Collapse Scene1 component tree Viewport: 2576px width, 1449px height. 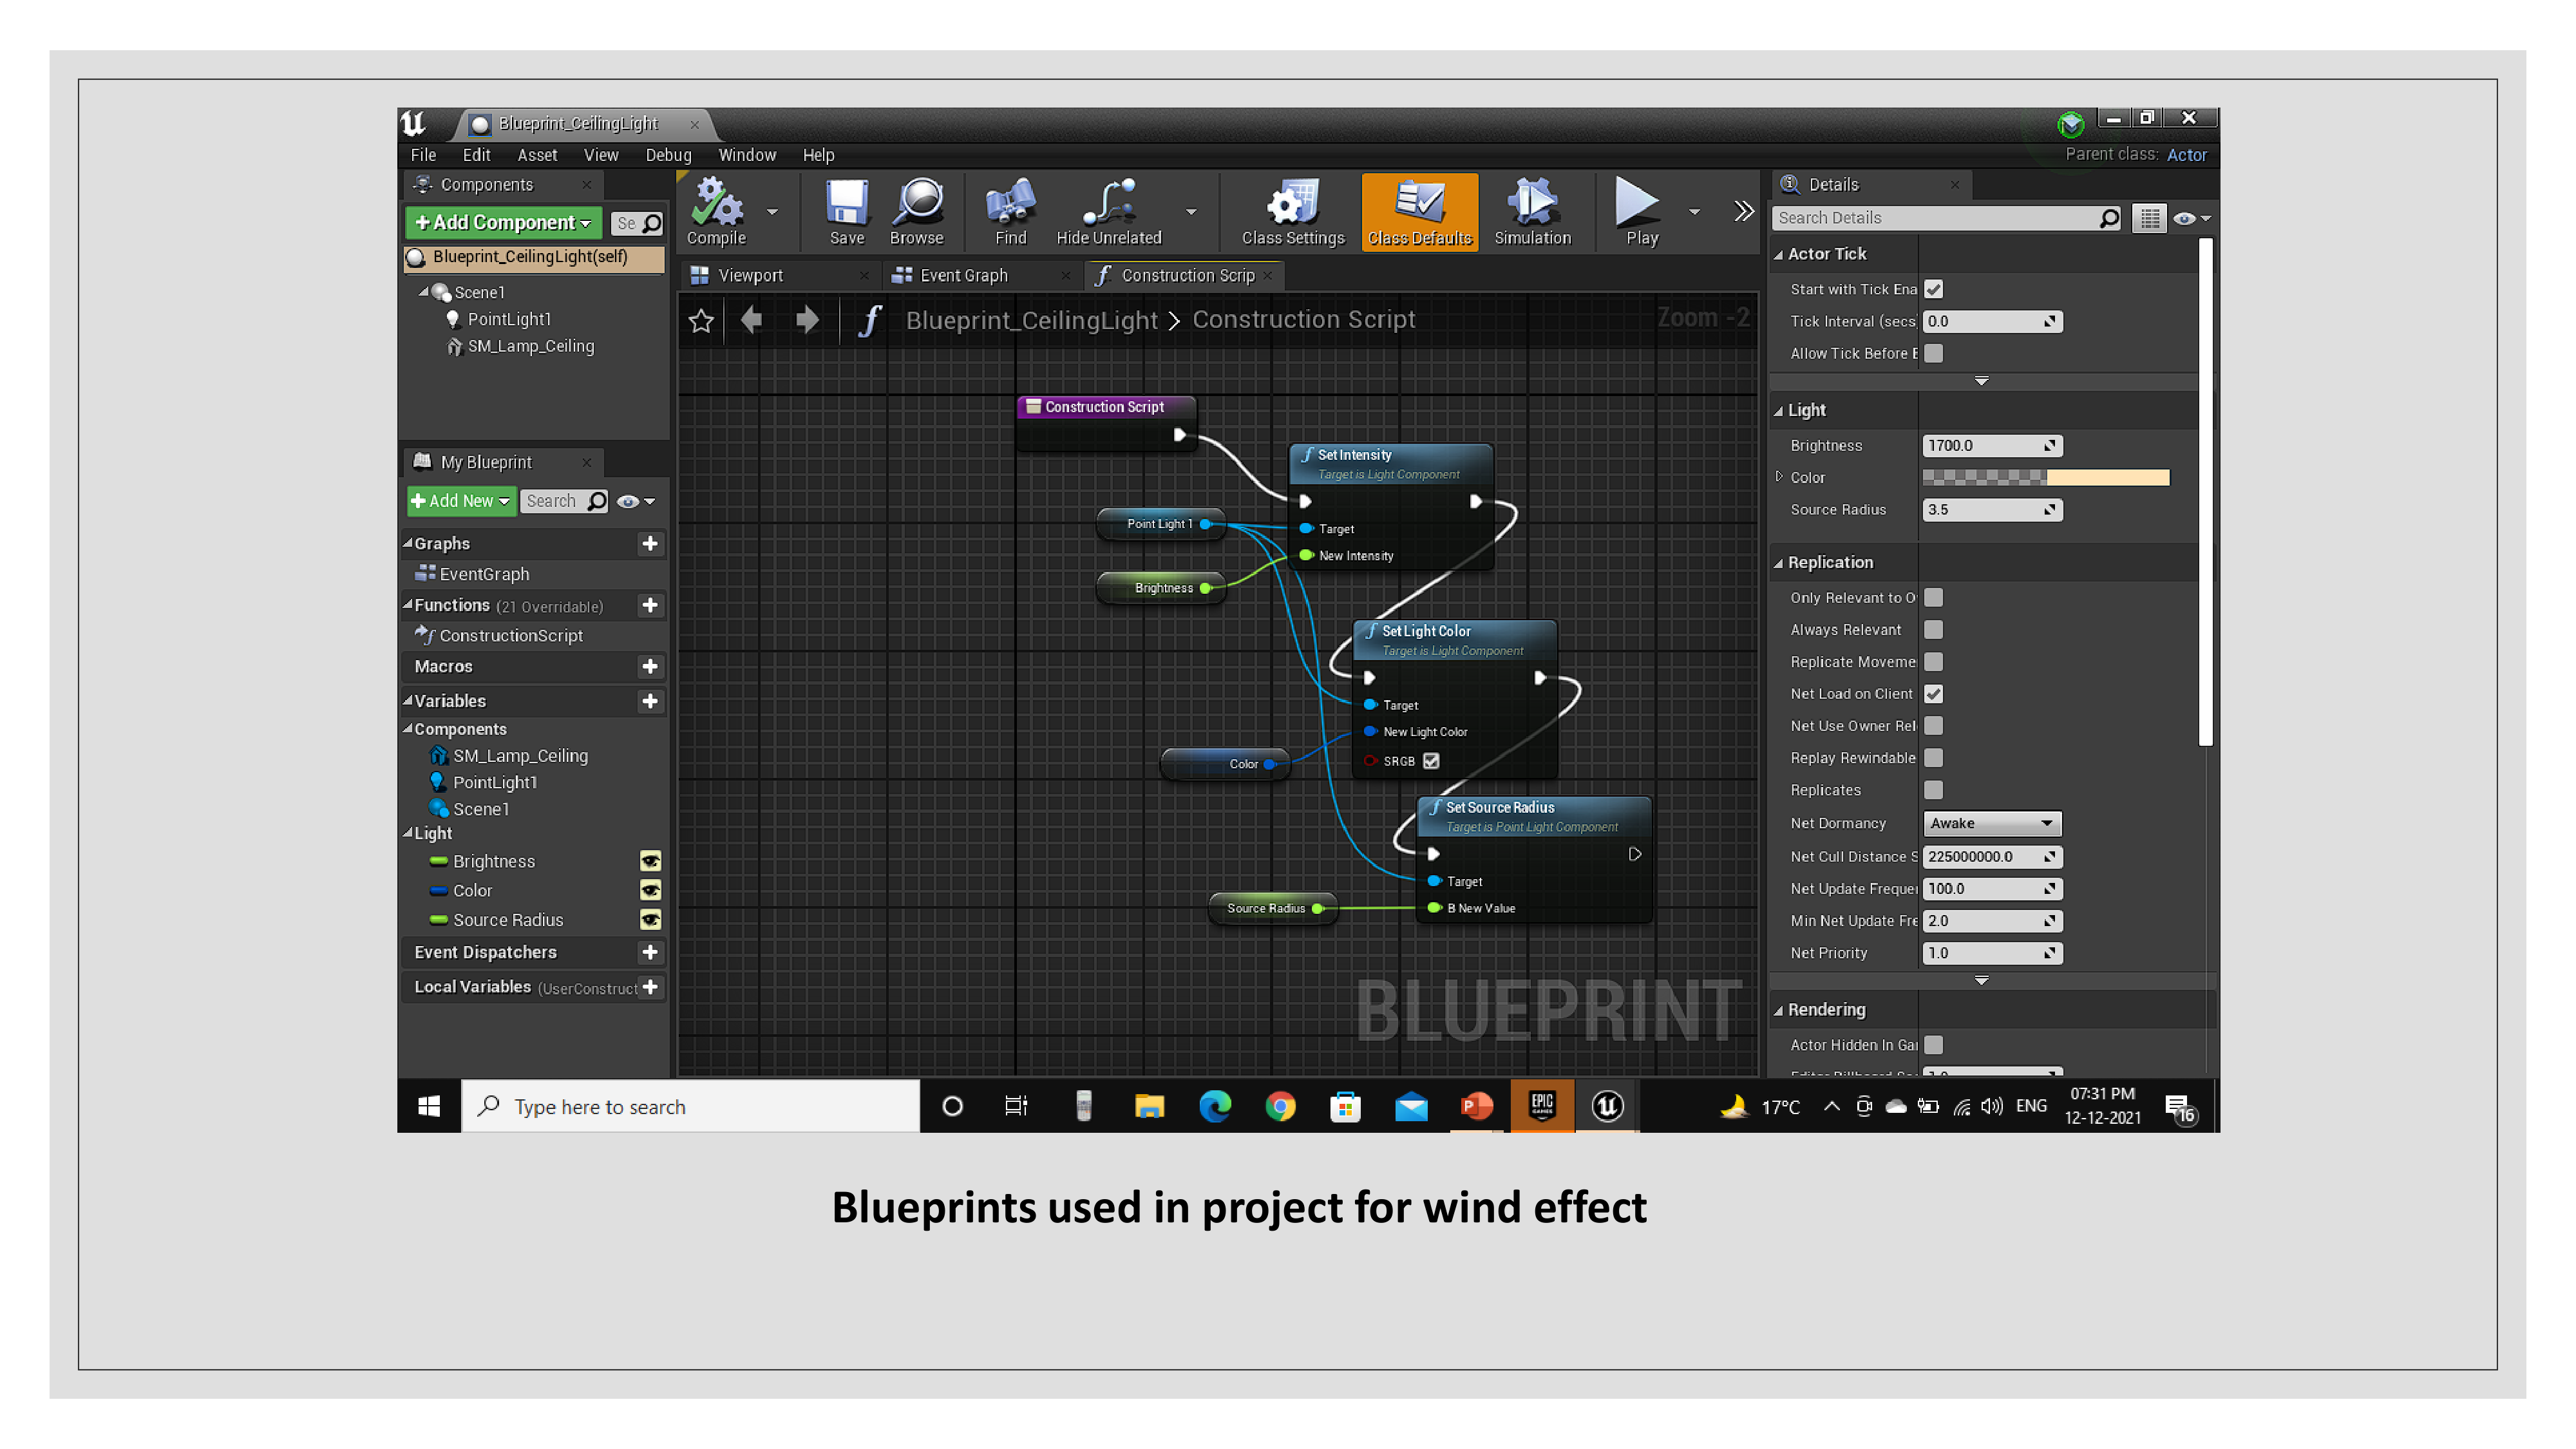click(x=423, y=292)
